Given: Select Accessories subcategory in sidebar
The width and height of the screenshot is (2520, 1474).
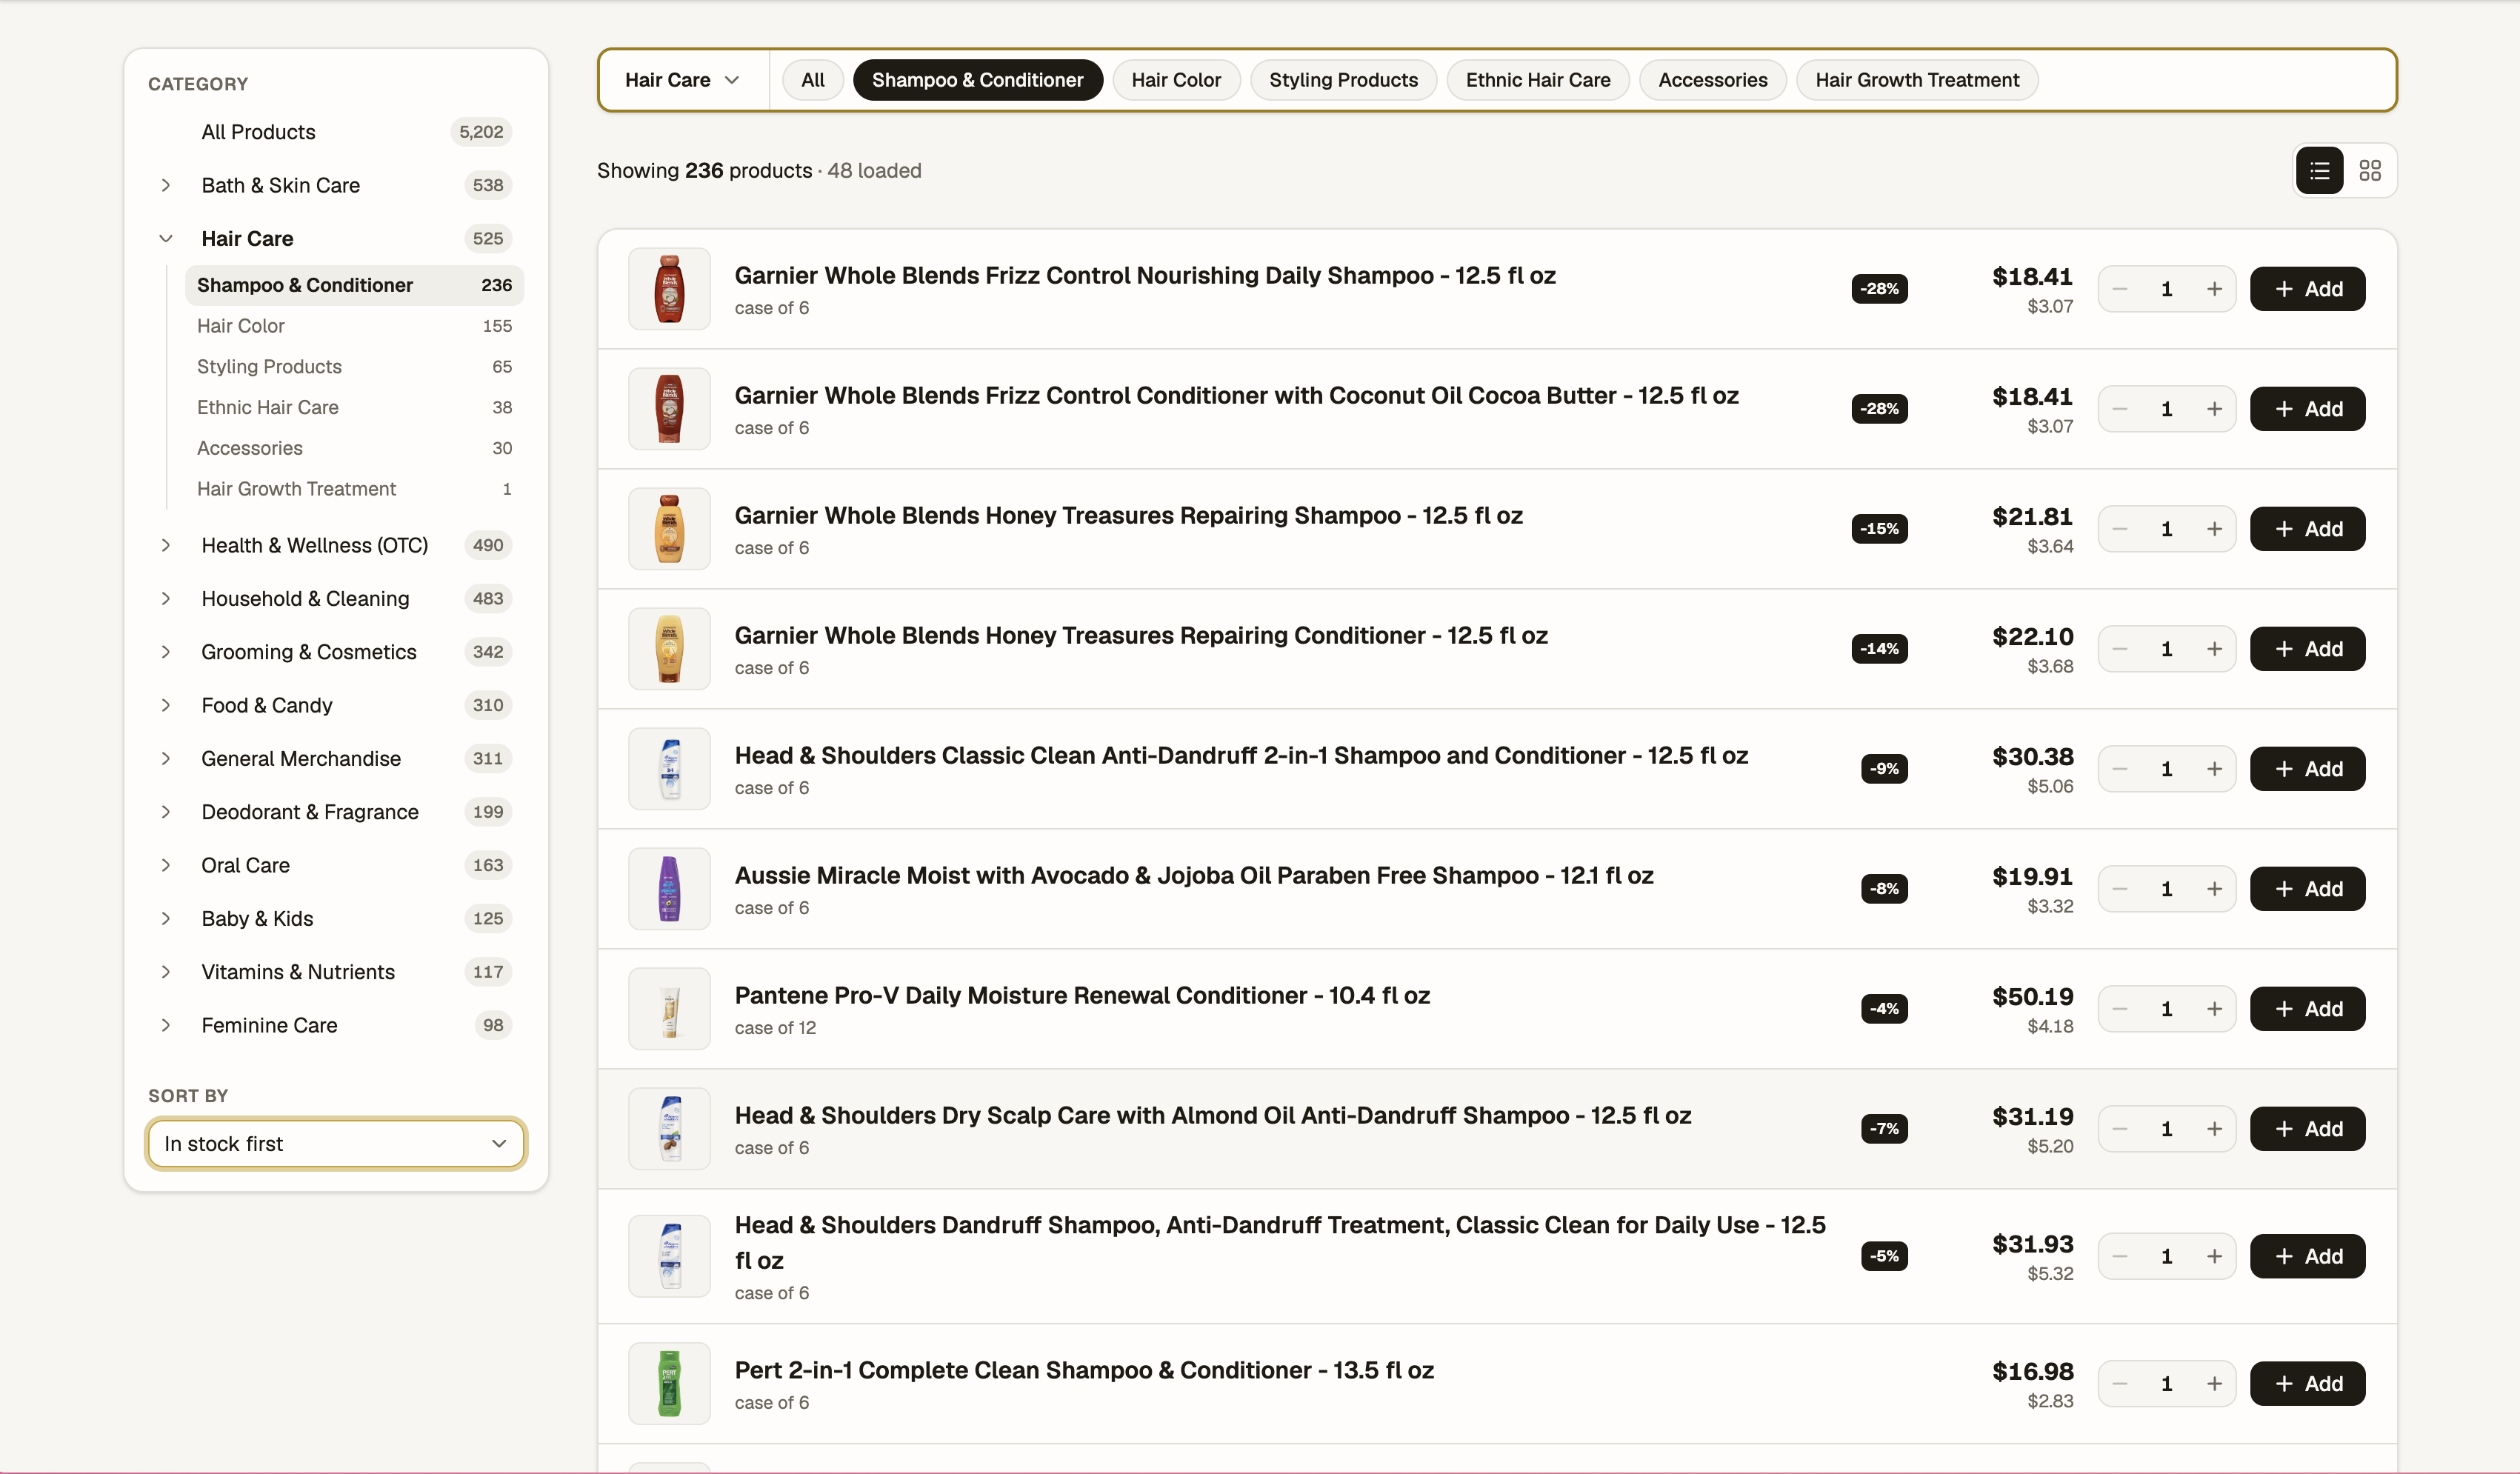Looking at the screenshot, I should pyautogui.click(x=354, y=448).
